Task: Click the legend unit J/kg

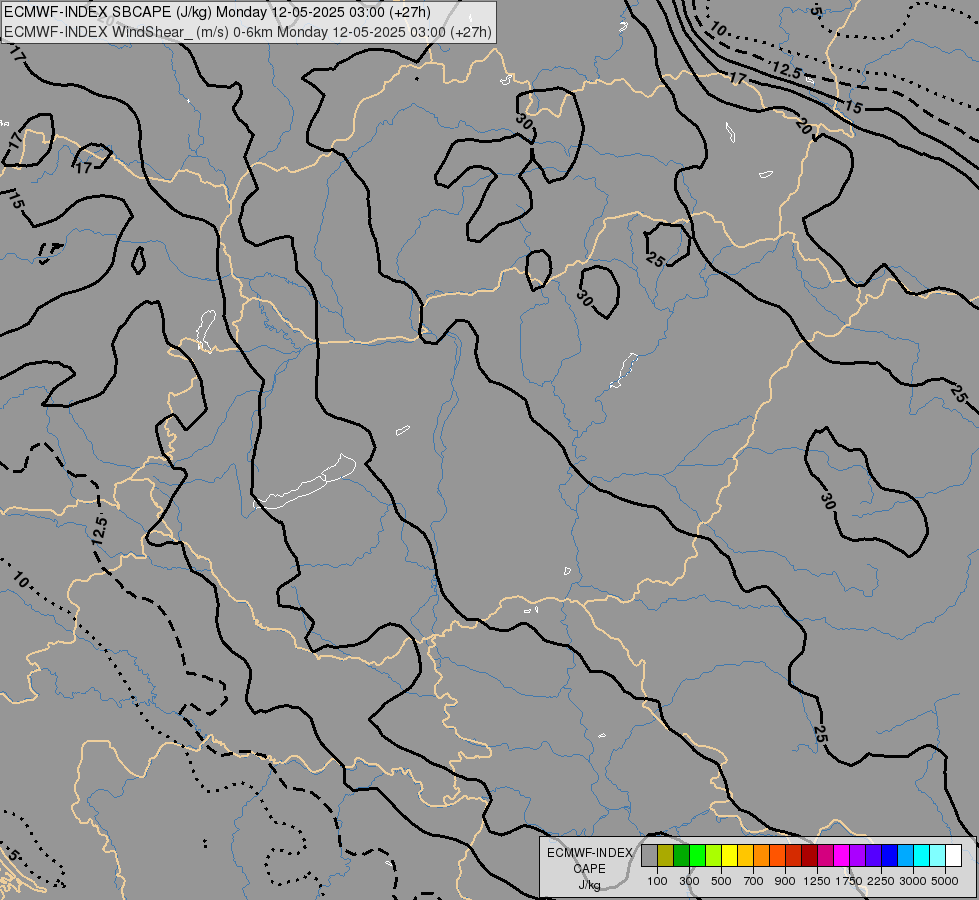Action: pyautogui.click(x=589, y=885)
